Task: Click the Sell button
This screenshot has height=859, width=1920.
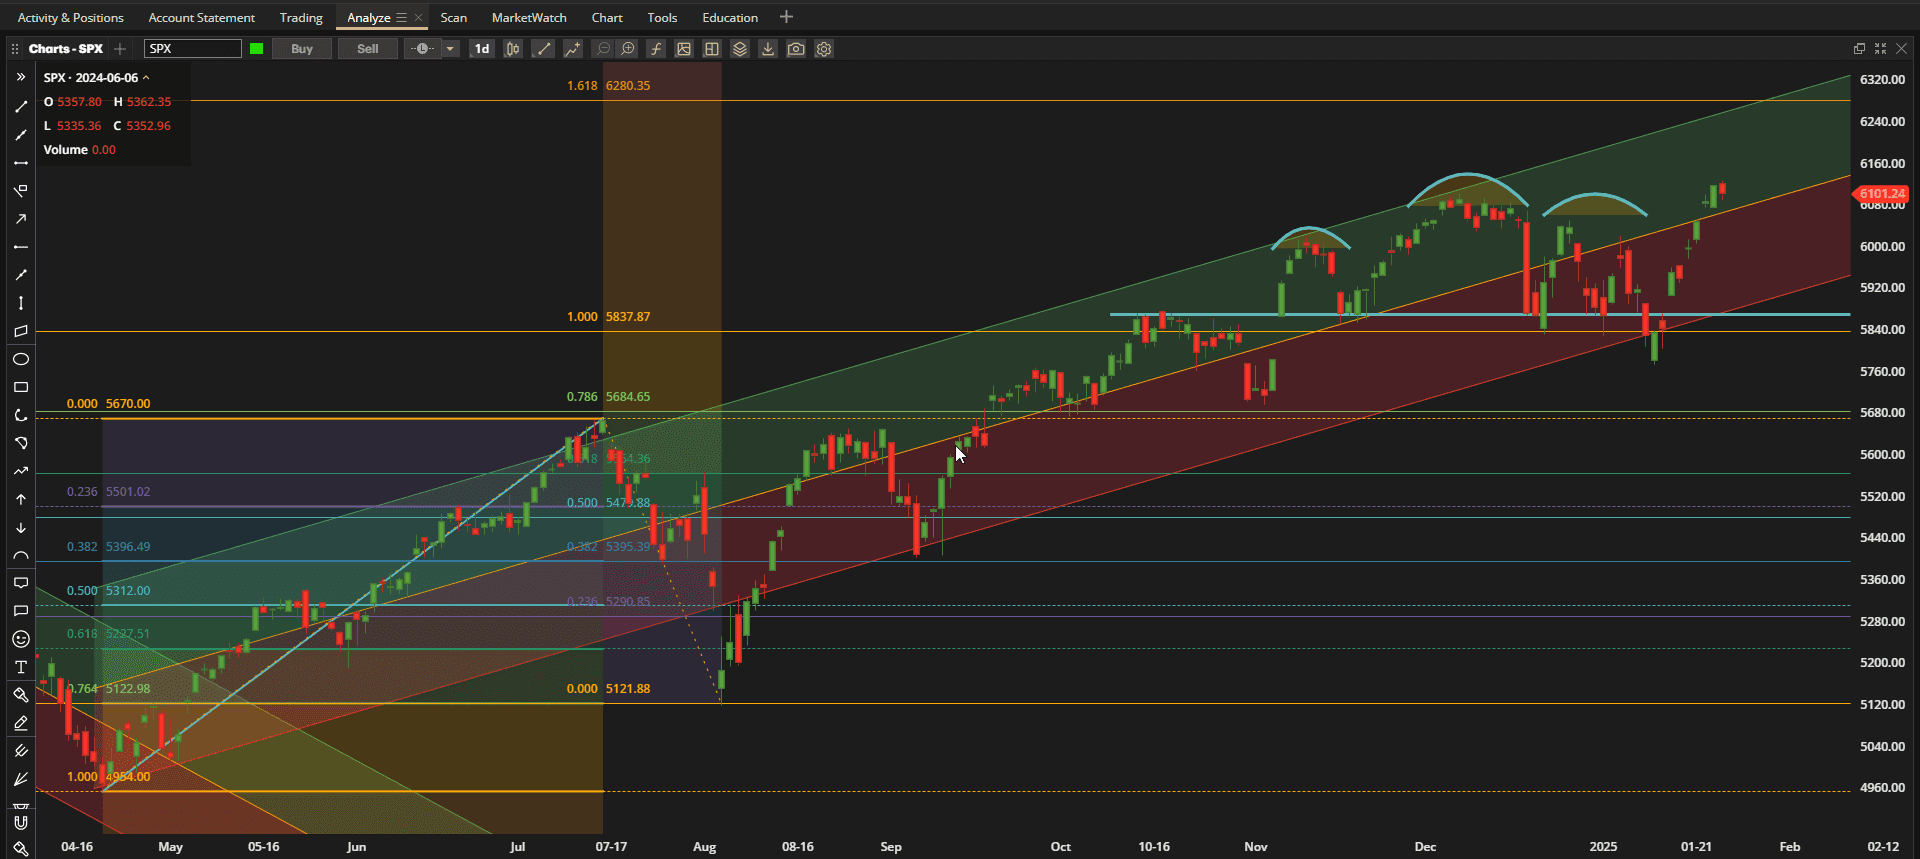Action: (x=368, y=48)
